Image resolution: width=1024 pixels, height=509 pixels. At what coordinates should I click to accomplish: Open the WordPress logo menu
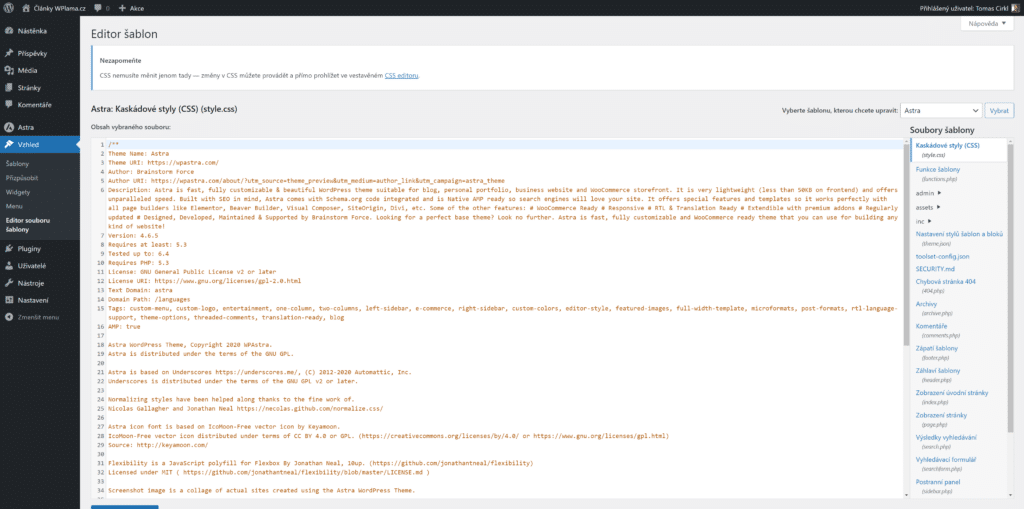click(8, 8)
